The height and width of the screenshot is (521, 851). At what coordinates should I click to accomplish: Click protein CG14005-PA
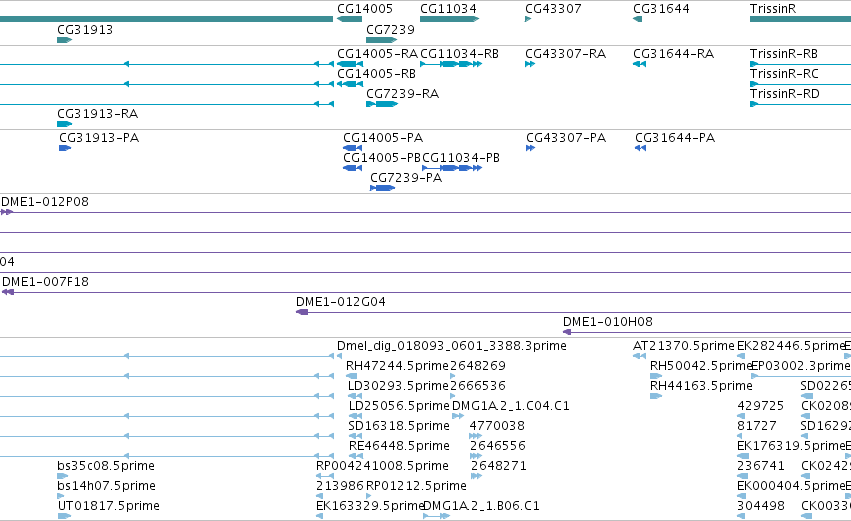tap(383, 138)
